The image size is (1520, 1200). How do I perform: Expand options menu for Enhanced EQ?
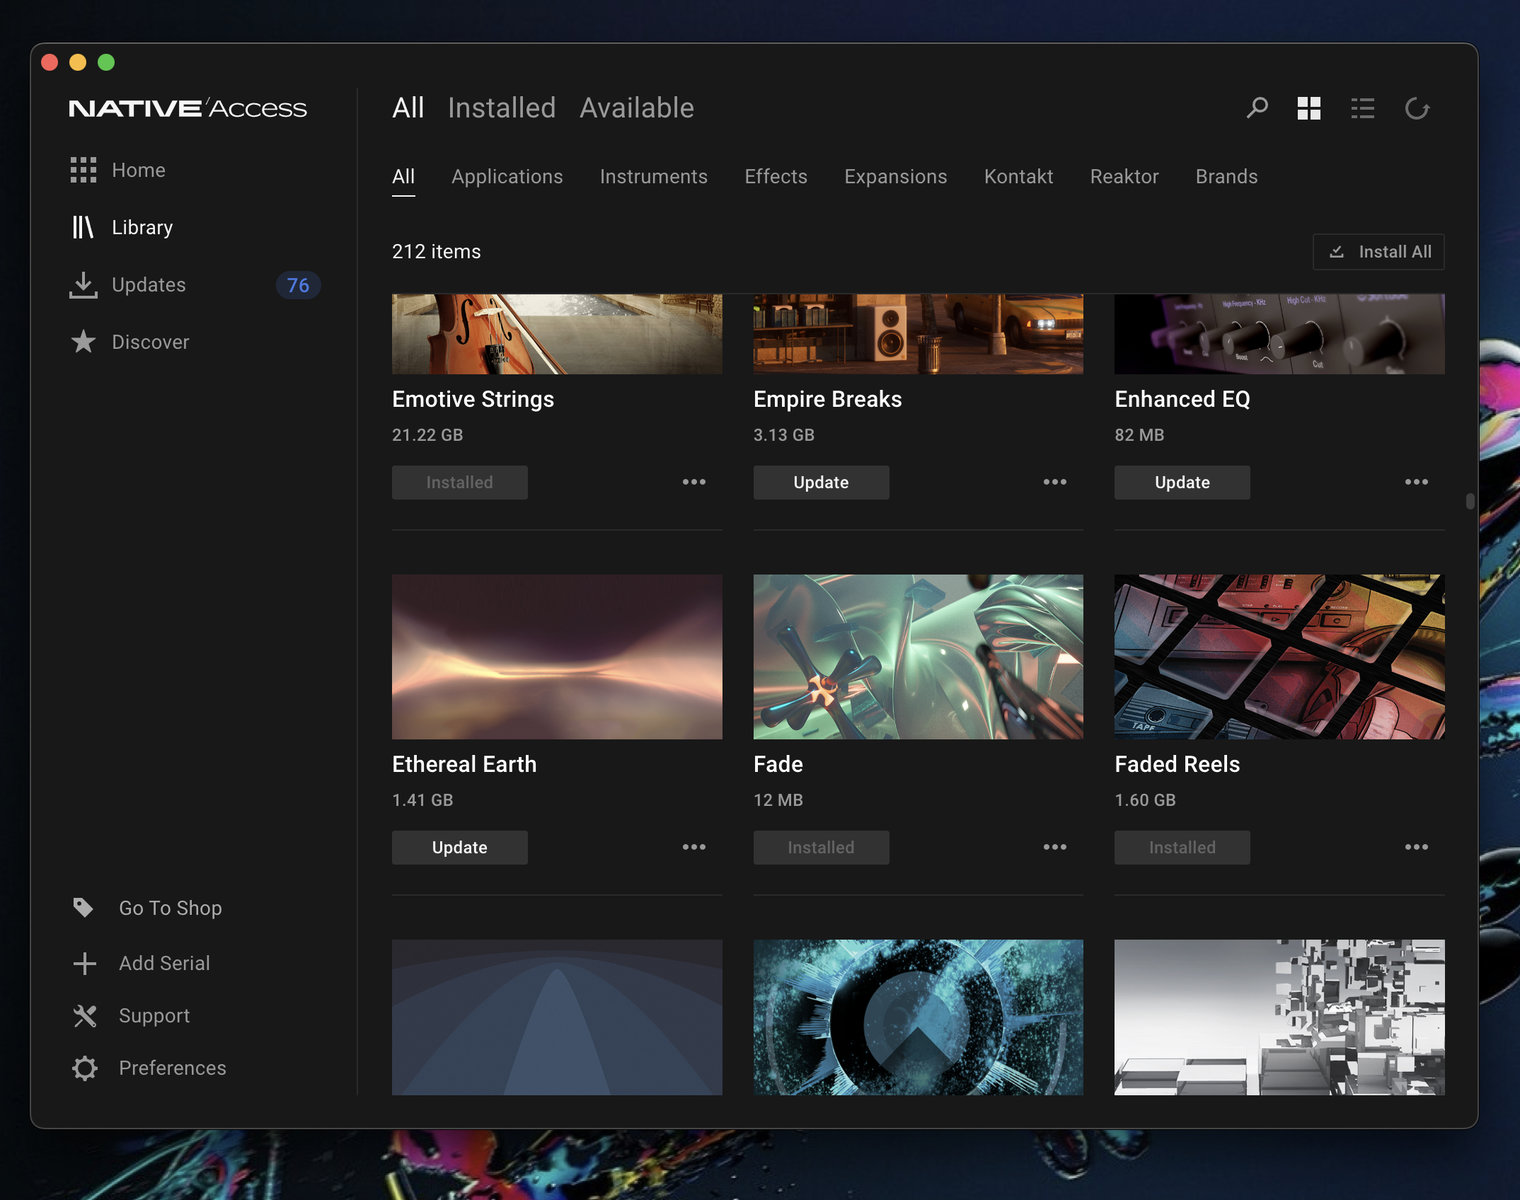pyautogui.click(x=1416, y=482)
